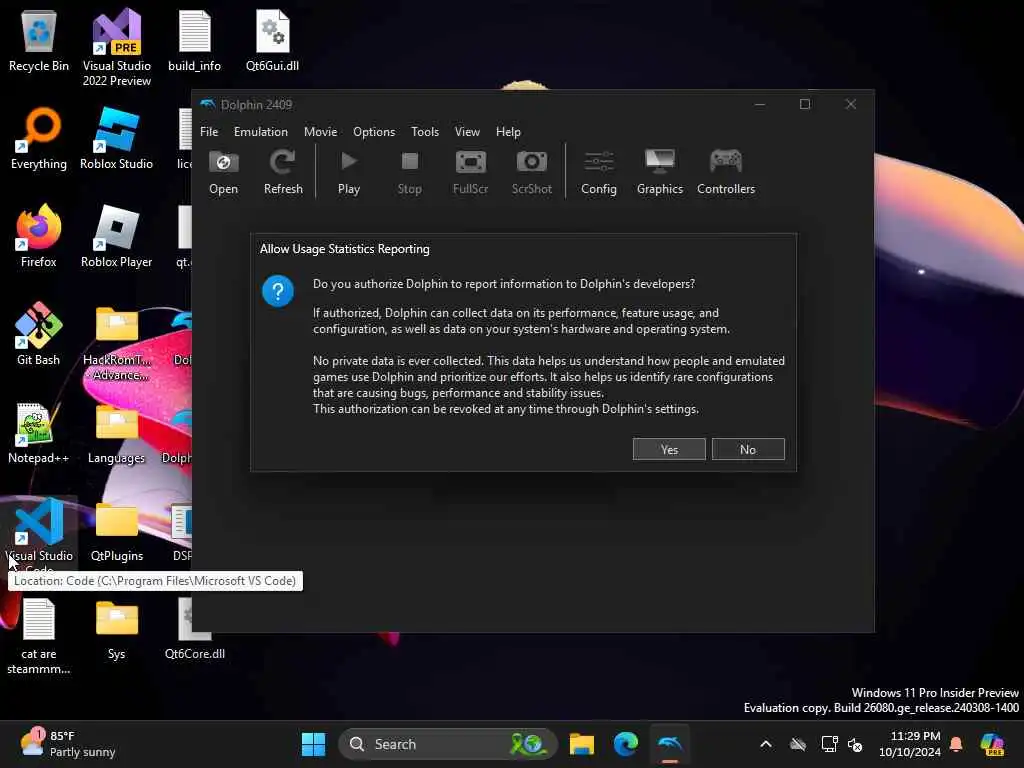Open the View menu
The image size is (1024, 768).
(x=468, y=132)
